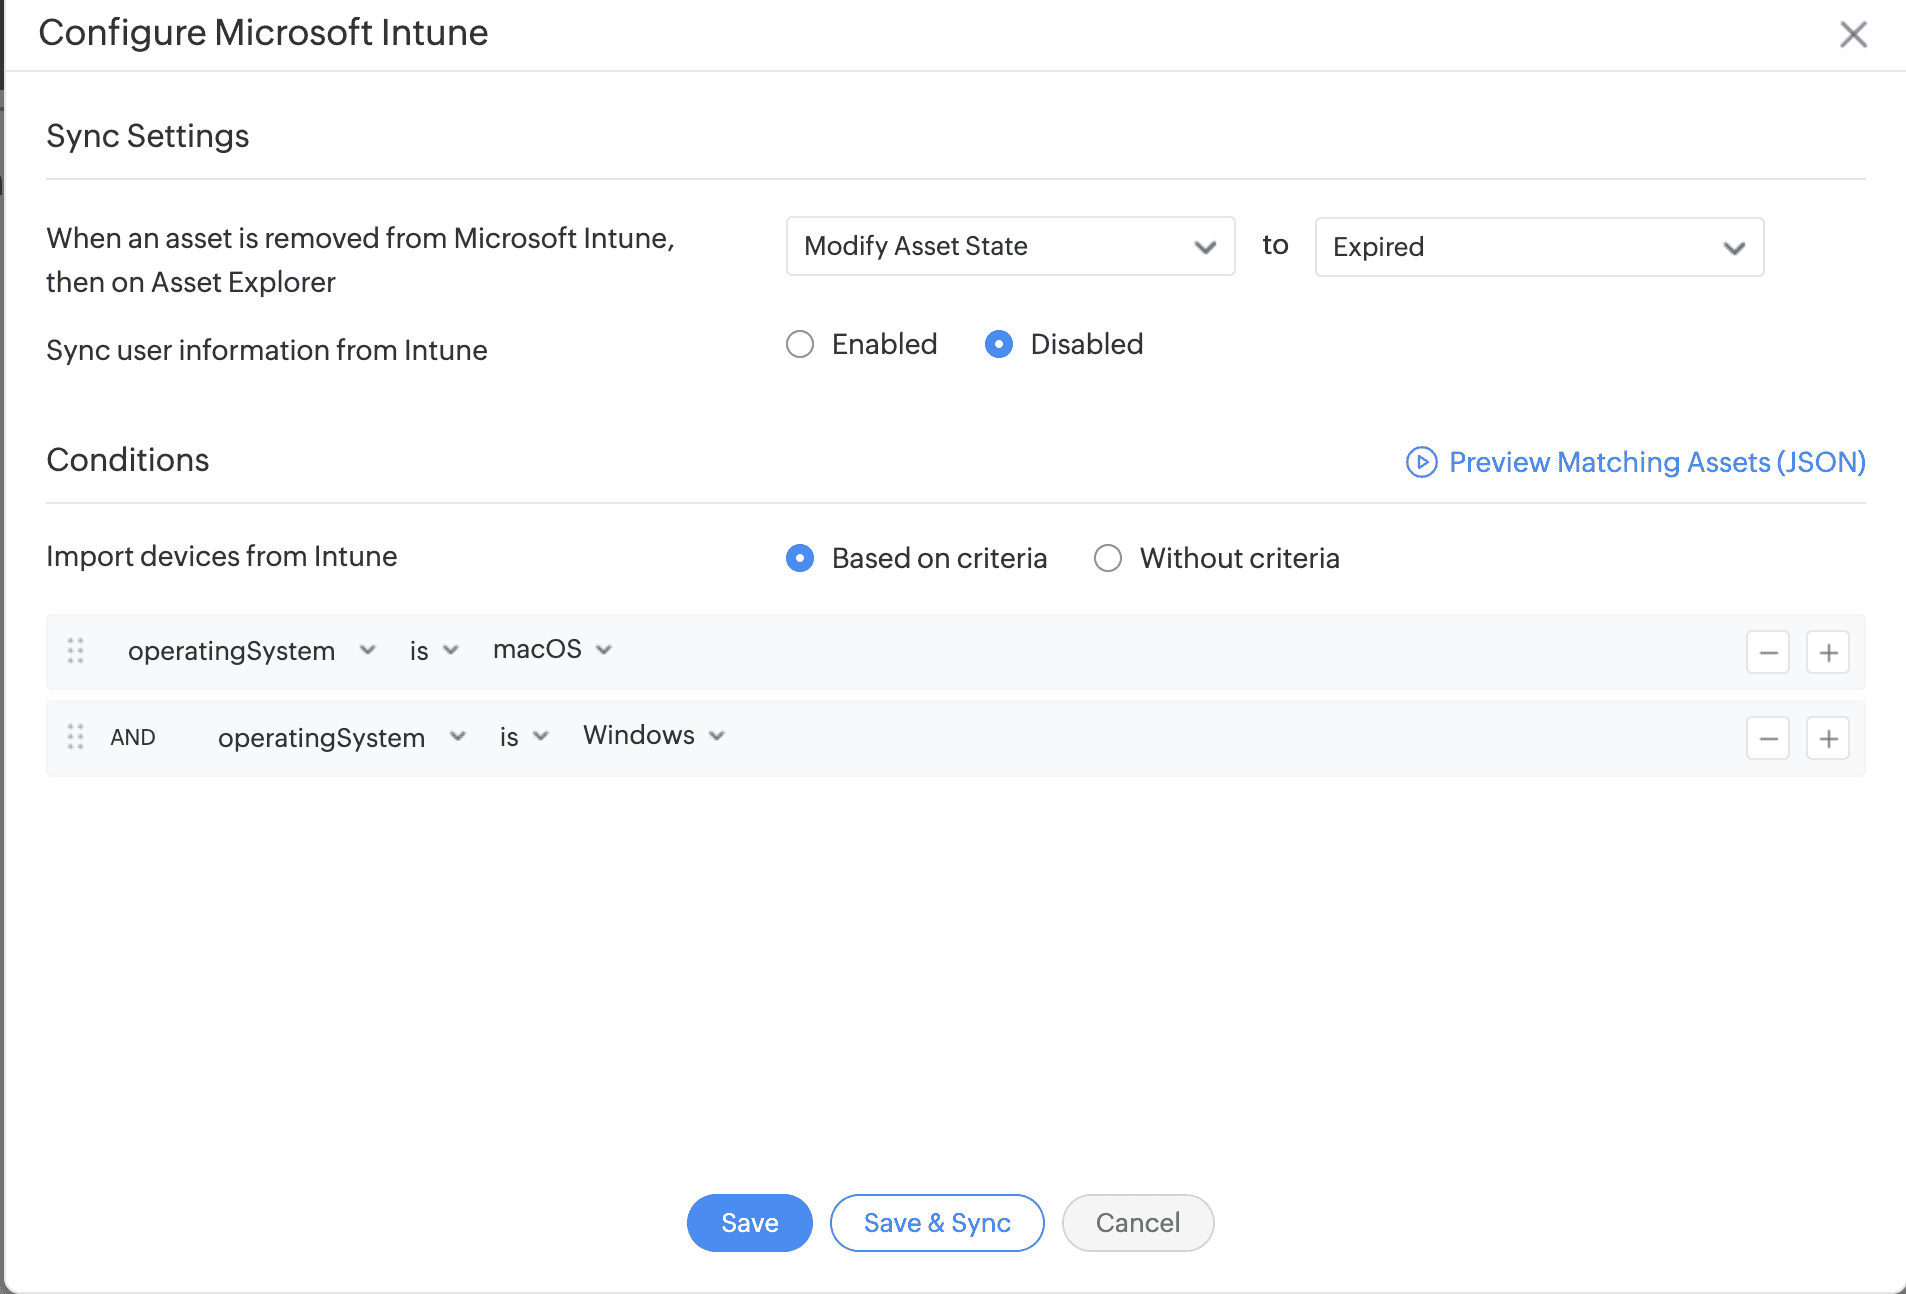Select the Disabled radio option
The height and width of the screenshot is (1294, 1906).
(999, 345)
